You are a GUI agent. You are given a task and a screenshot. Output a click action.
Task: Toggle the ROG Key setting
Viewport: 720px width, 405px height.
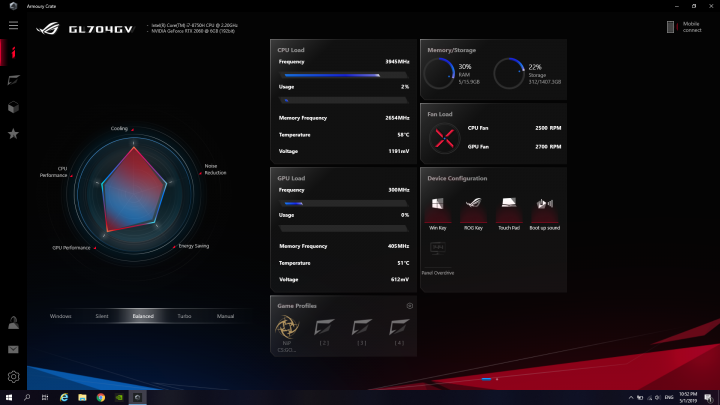tap(473, 212)
